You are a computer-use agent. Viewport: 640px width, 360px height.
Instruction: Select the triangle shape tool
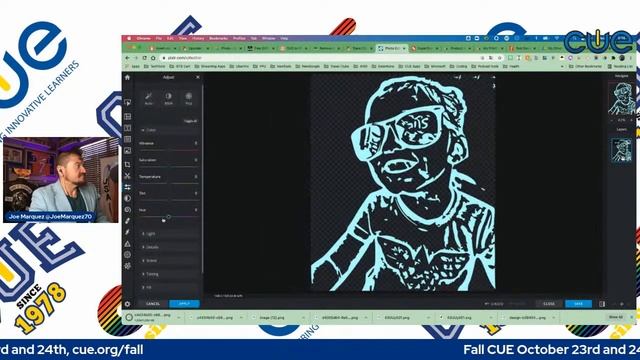click(x=127, y=244)
